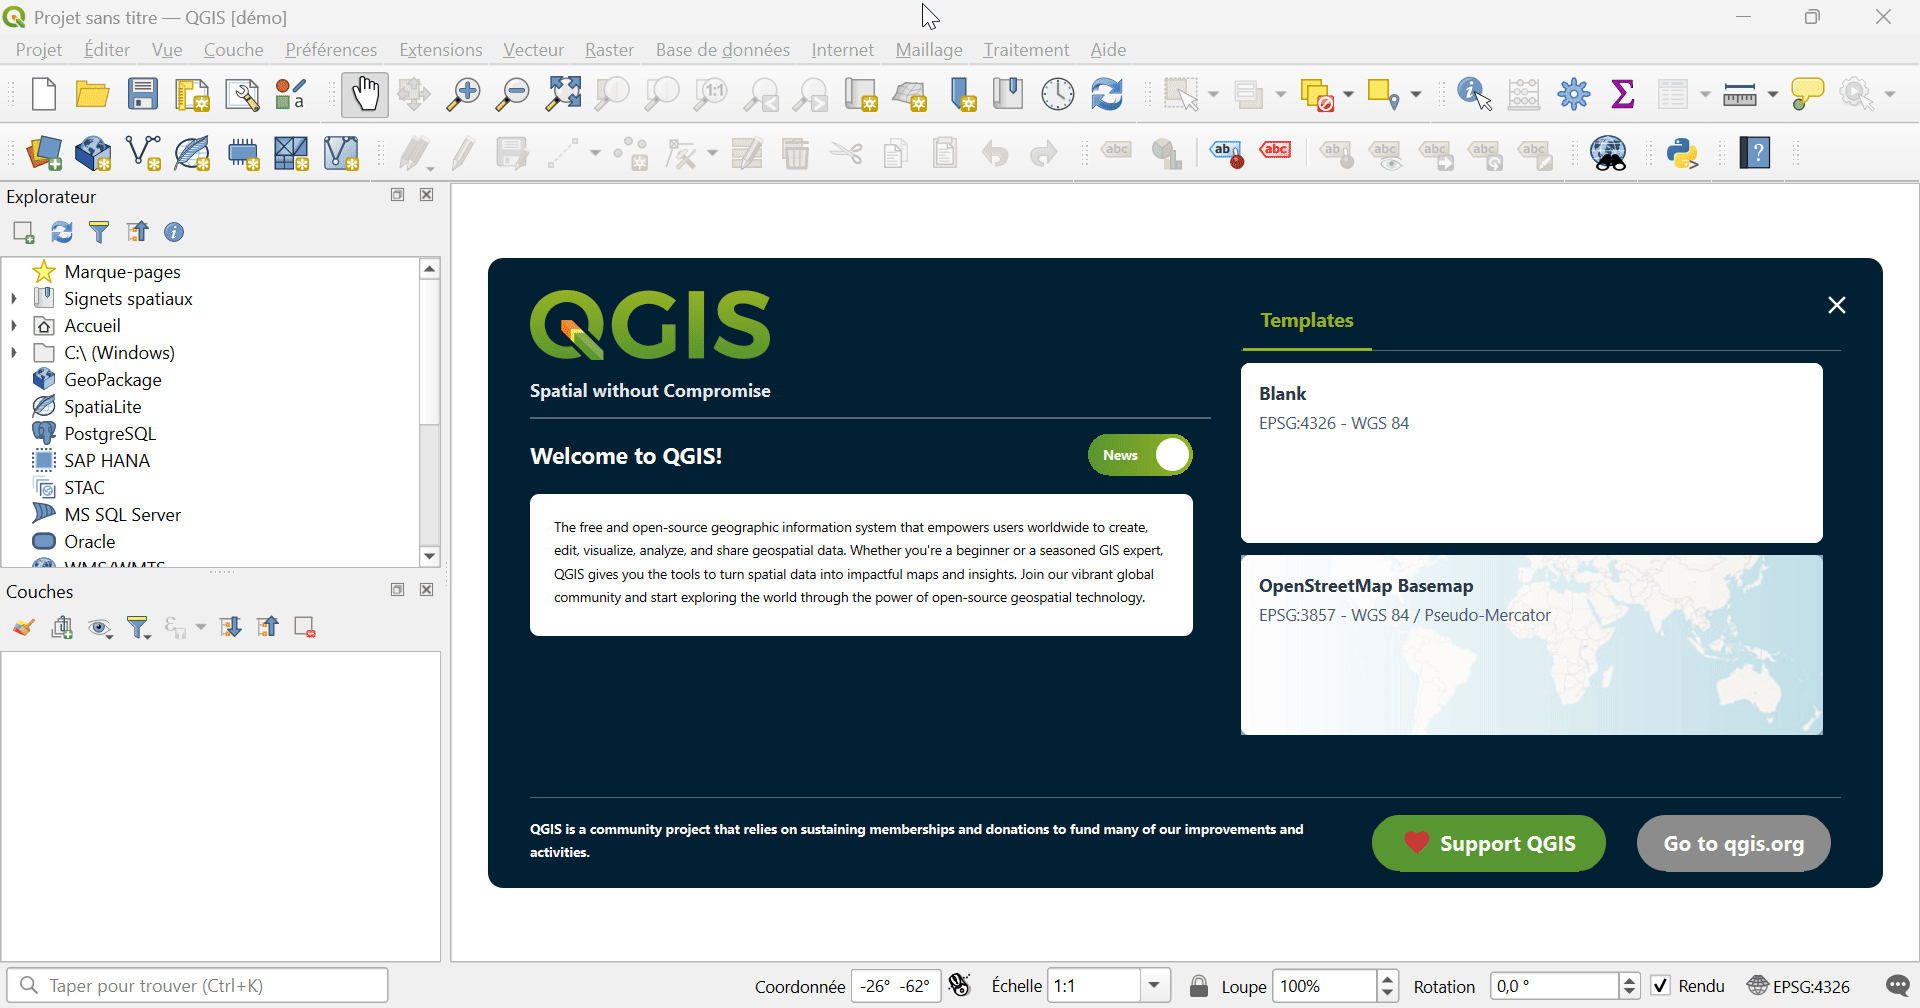Click the Map Tips speech bubble icon
The image size is (1920, 1008).
pos(1808,94)
